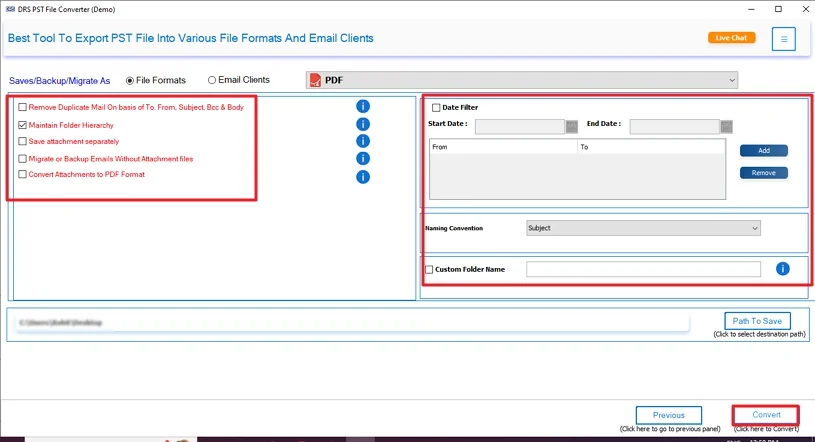Maximize the DRS PST File Converter window
815x442 pixels.
(778, 9)
